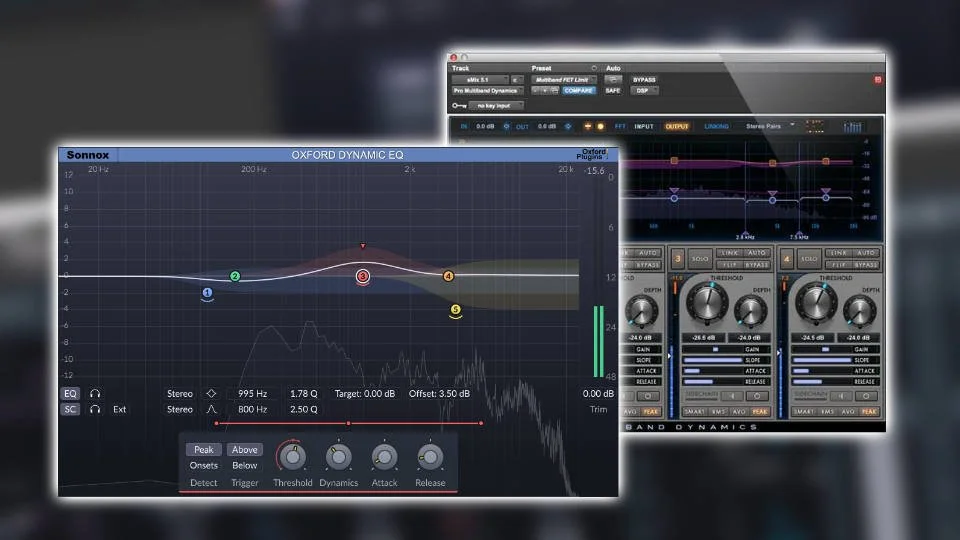Open the Track selector dropdown in Pro Tools window
Image resolution: width=960 pixels, height=540 pixels.
[x=480, y=80]
